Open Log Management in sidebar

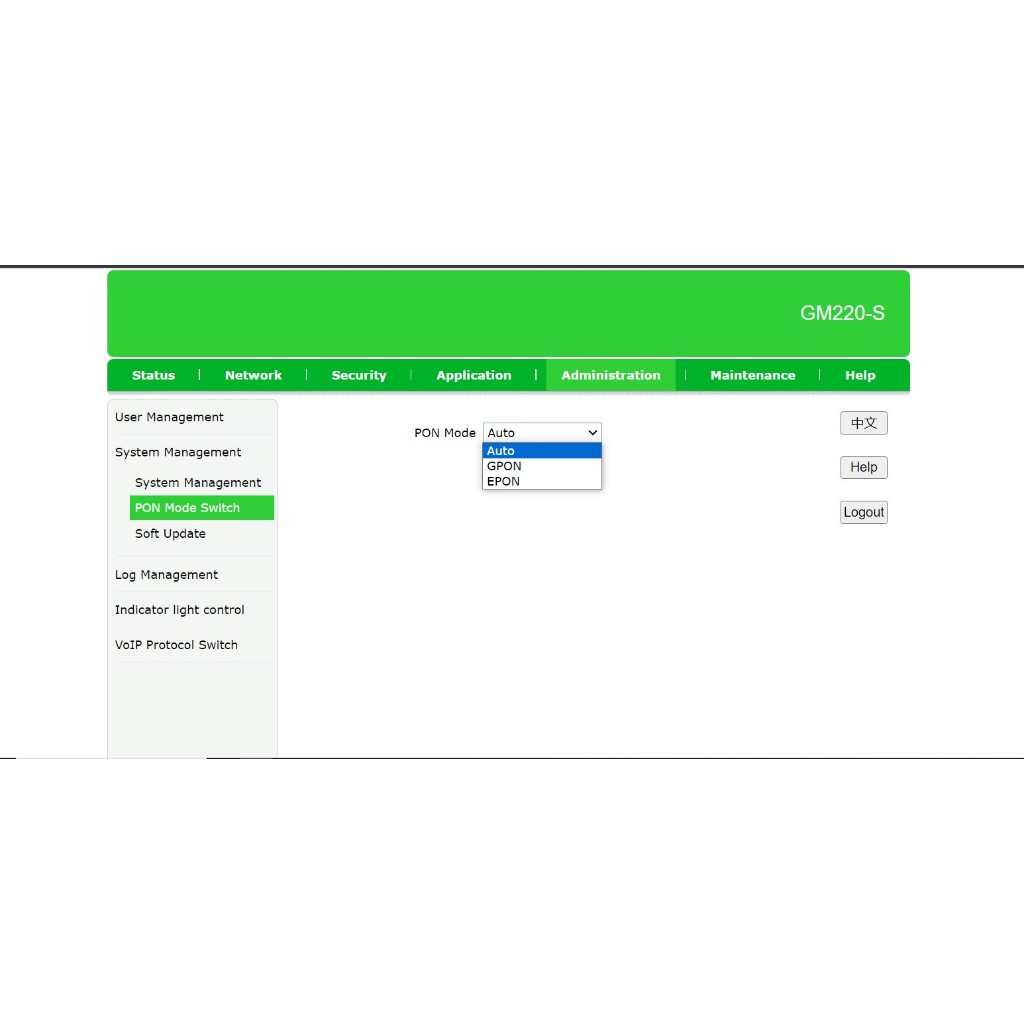[x=166, y=575]
